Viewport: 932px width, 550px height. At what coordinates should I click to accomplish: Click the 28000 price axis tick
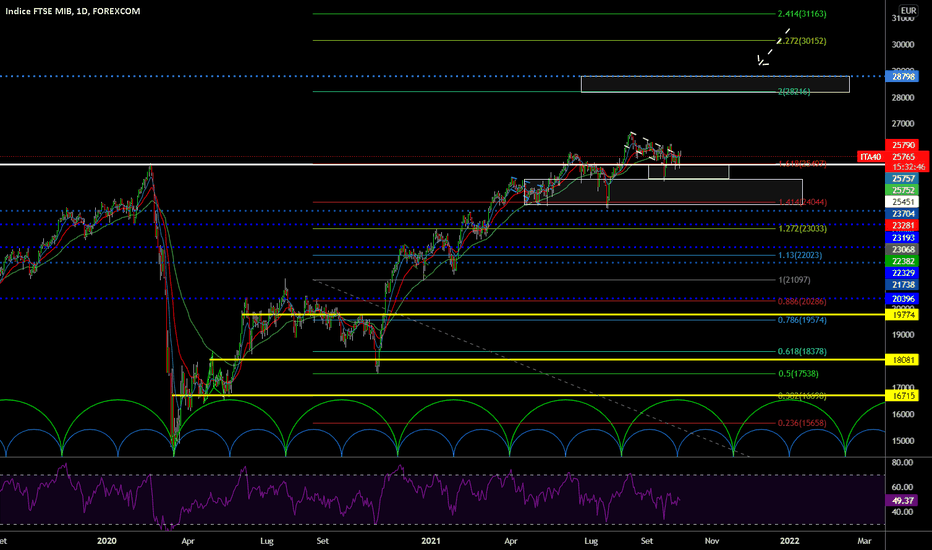tap(902, 98)
